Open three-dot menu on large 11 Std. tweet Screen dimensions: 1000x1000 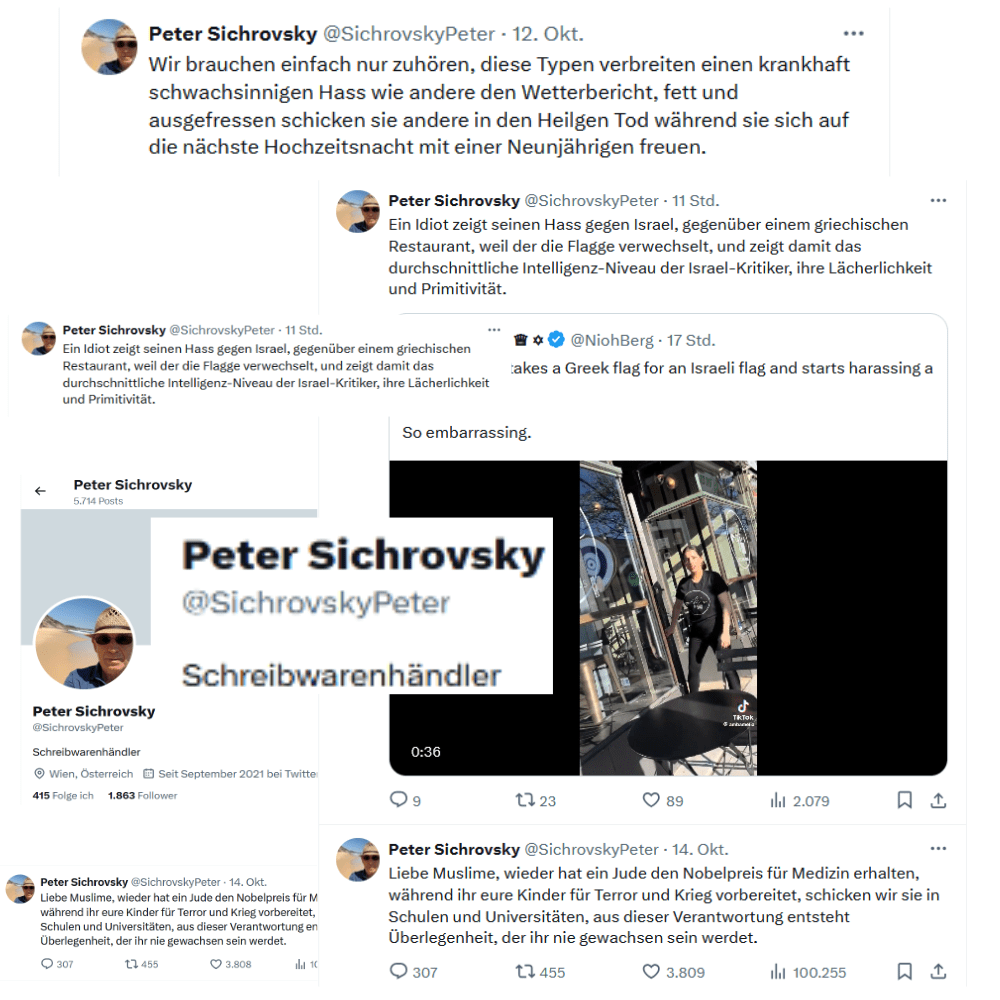(938, 200)
